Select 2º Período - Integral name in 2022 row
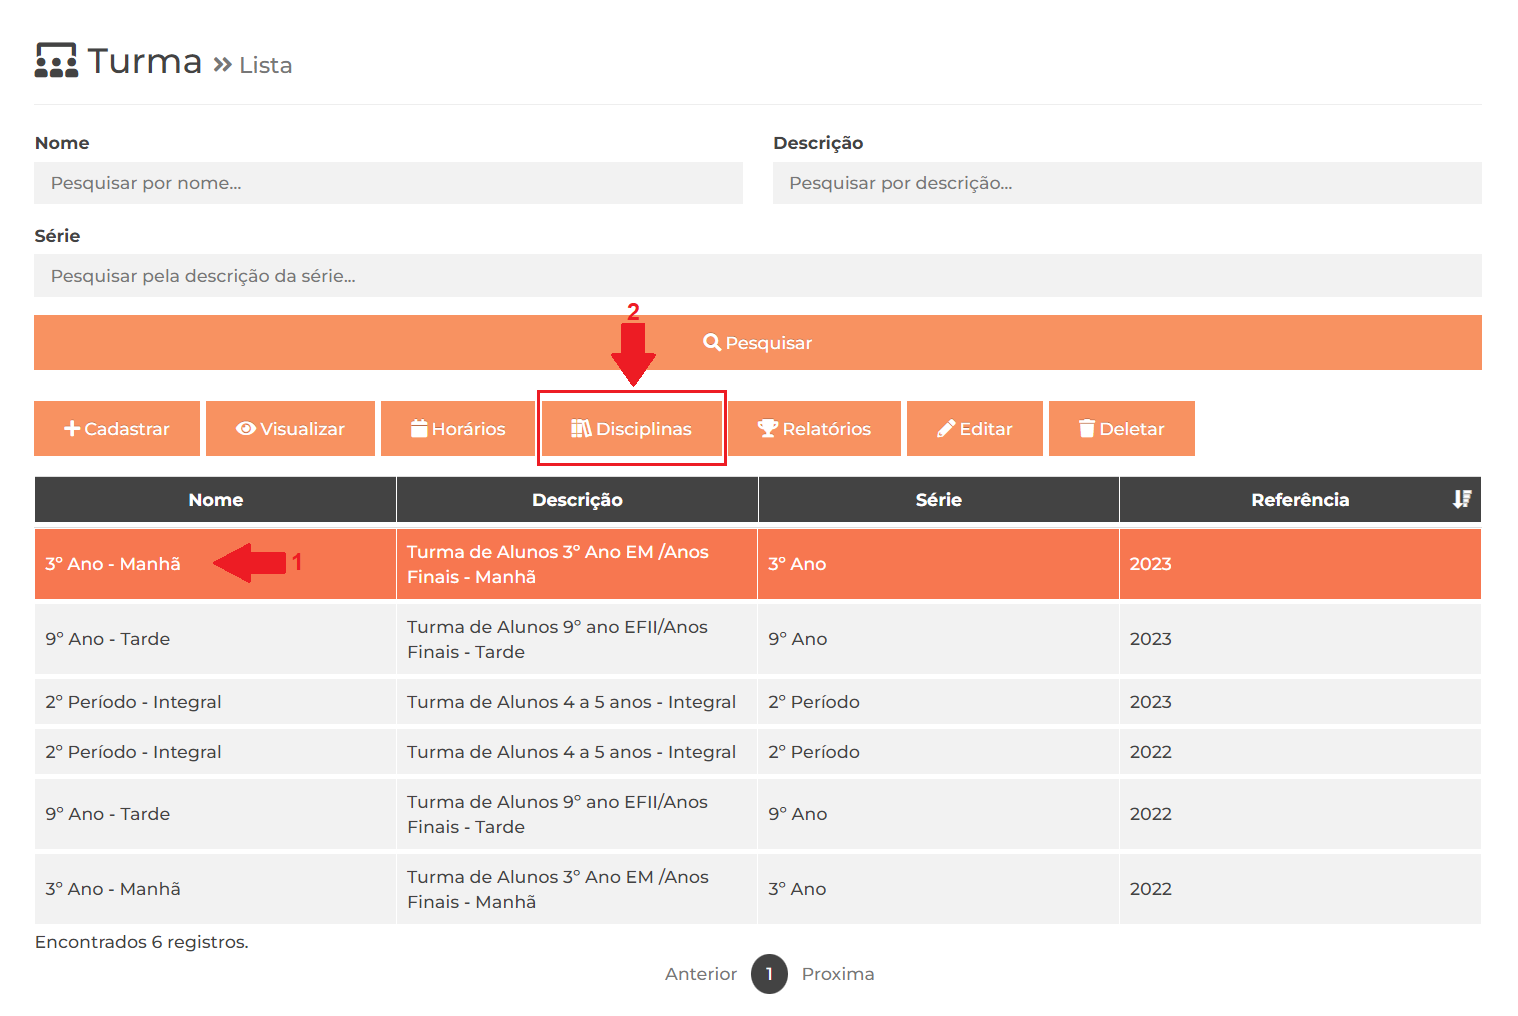1518x1016 pixels. pos(133,752)
